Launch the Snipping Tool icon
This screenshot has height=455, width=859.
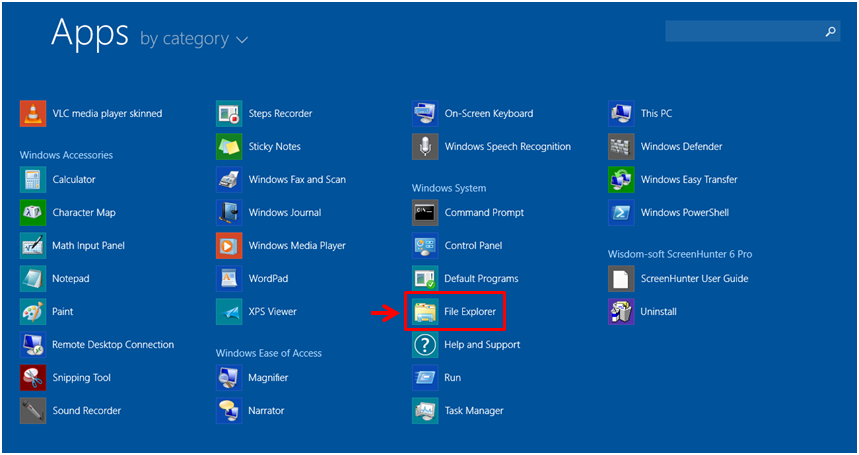(33, 378)
